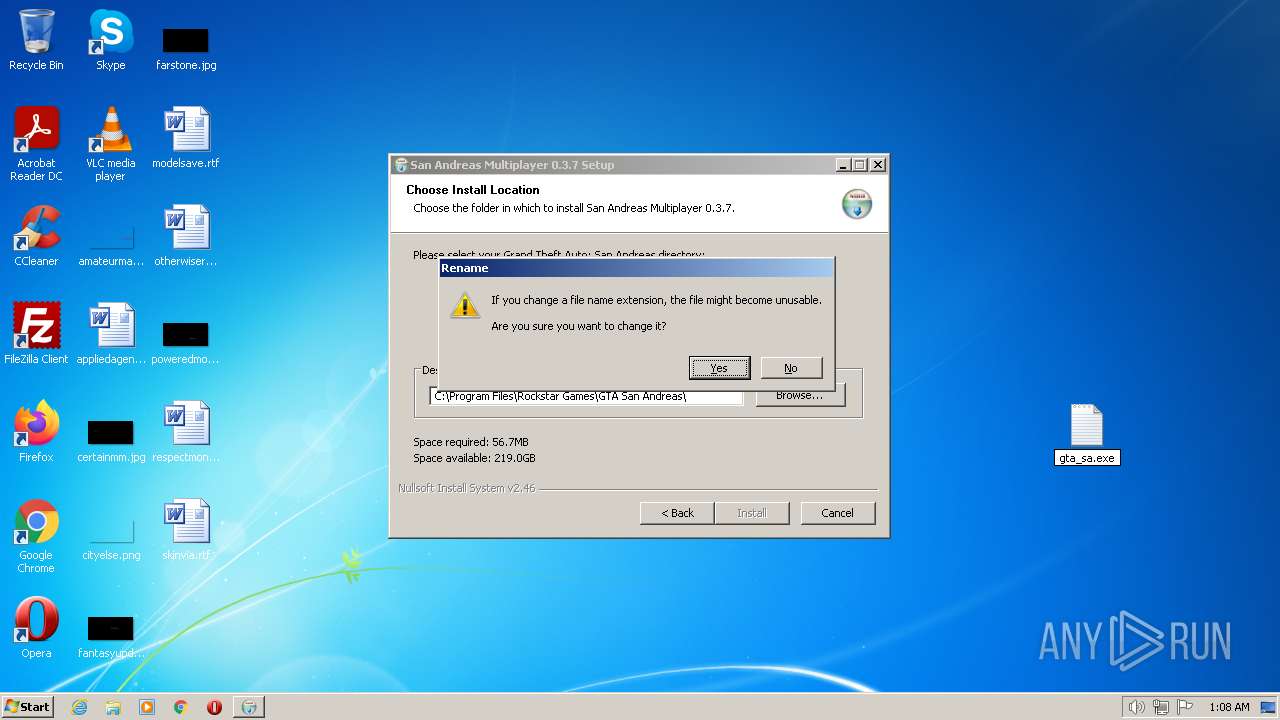The width and height of the screenshot is (1280, 720).
Task: Open the network status tray icon
Action: click(1161, 707)
